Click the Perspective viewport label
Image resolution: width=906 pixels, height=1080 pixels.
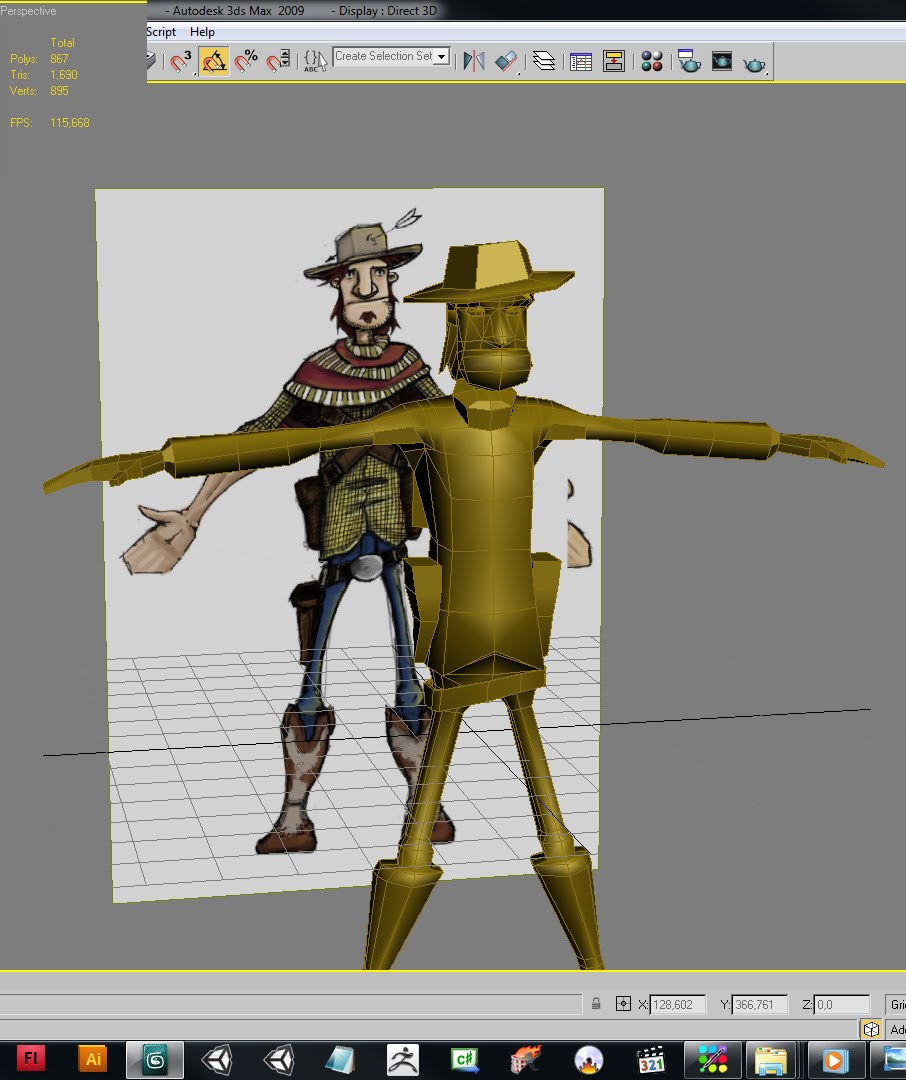(x=28, y=11)
